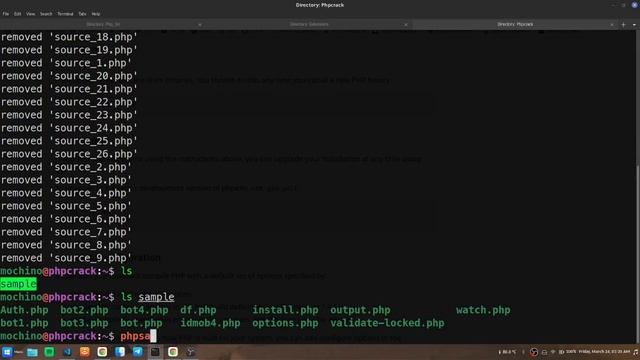Click the line removed 'source_9.php'

(66, 258)
